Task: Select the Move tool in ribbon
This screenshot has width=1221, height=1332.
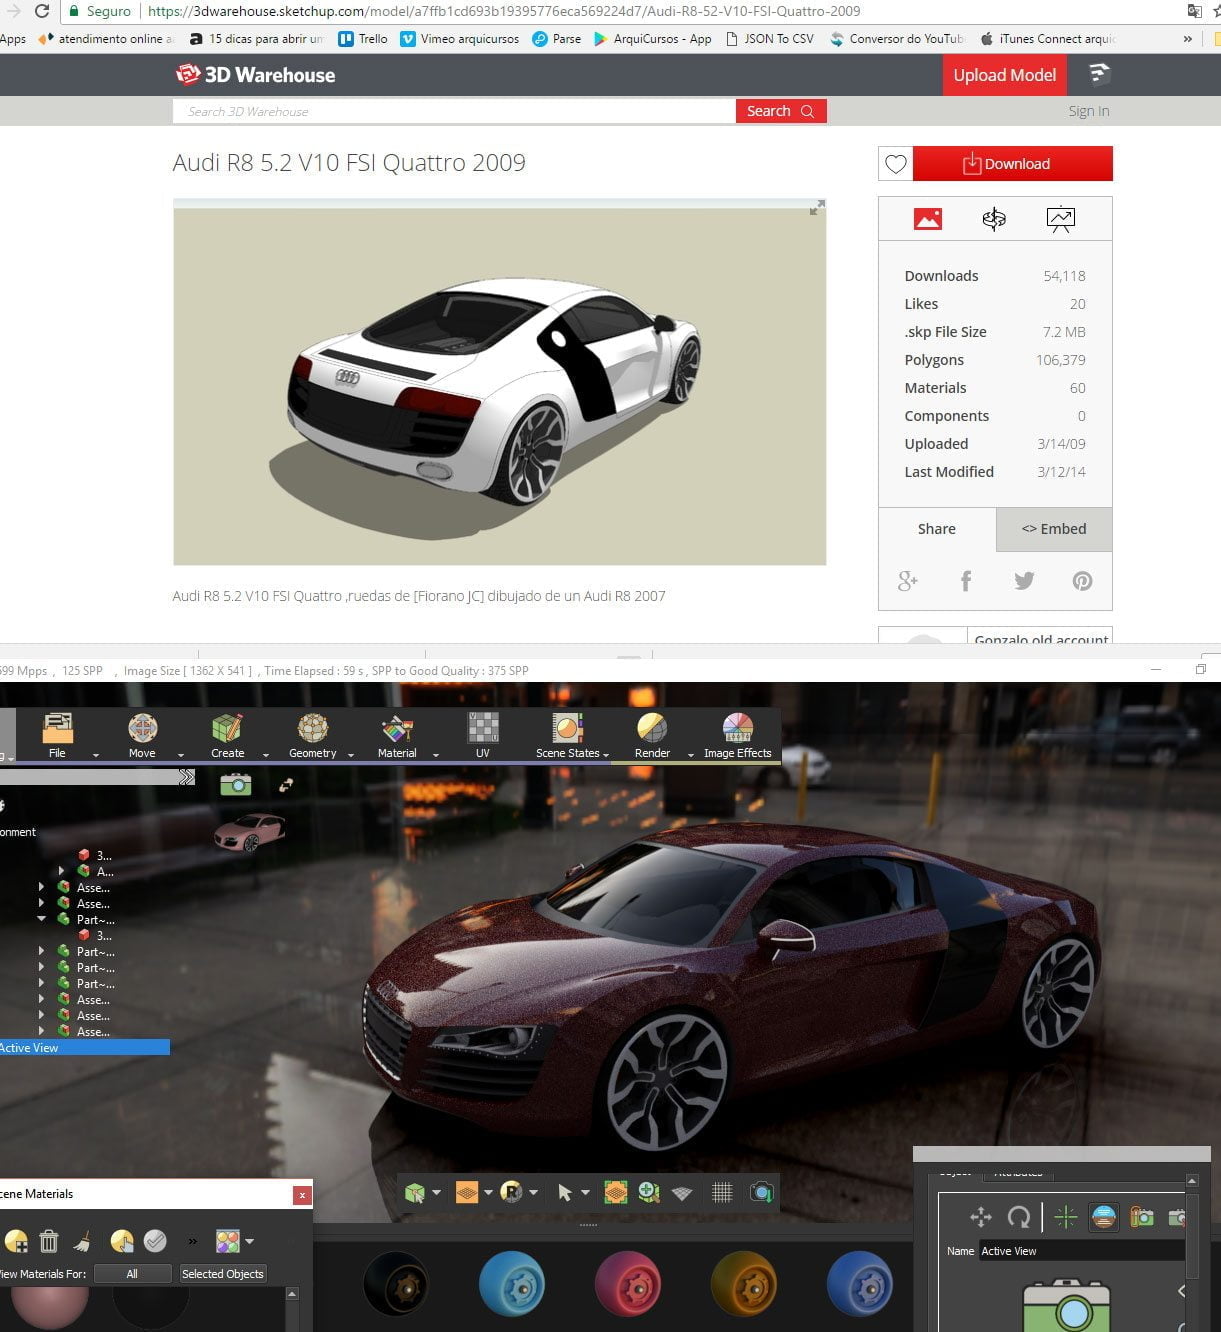Action: point(142,735)
